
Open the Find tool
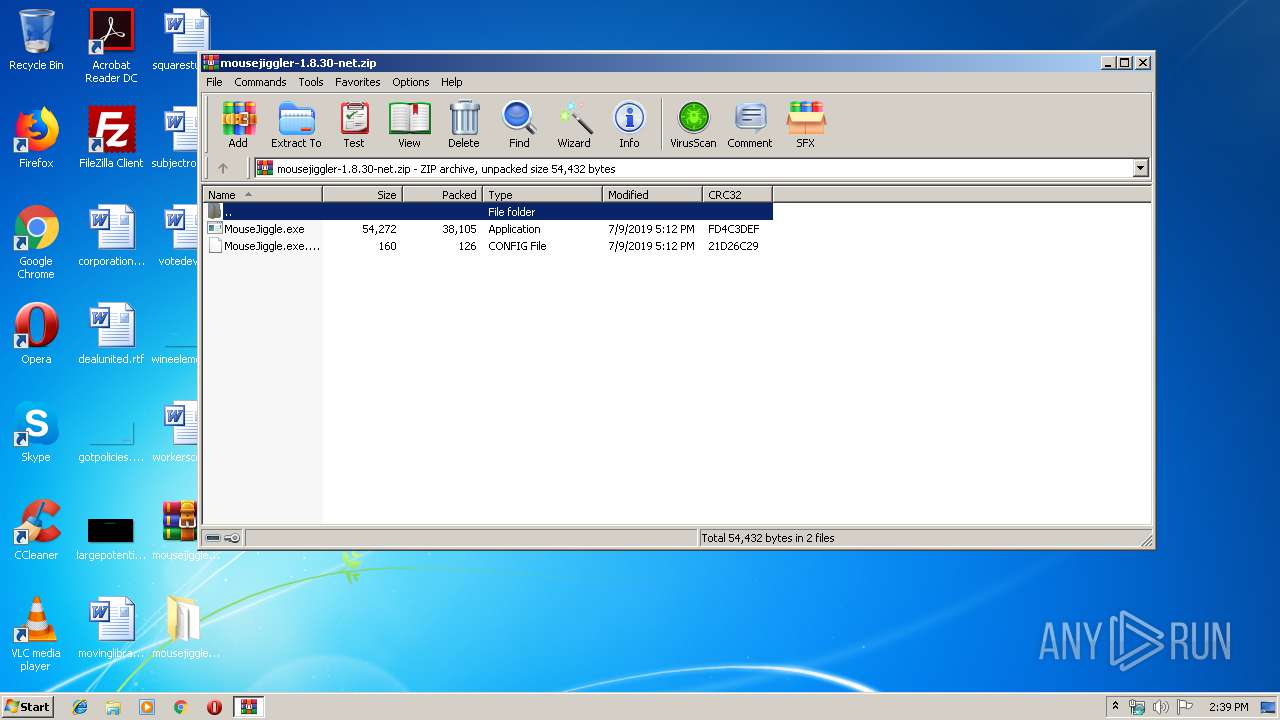click(x=519, y=125)
